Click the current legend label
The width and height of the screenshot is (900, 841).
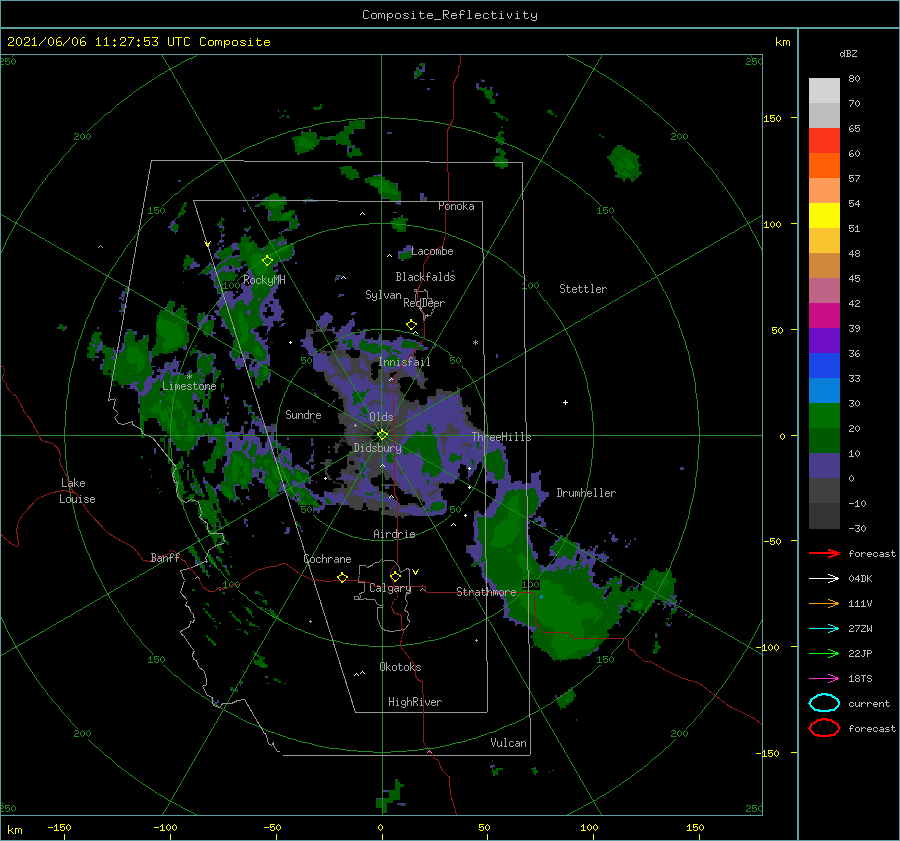[869, 703]
